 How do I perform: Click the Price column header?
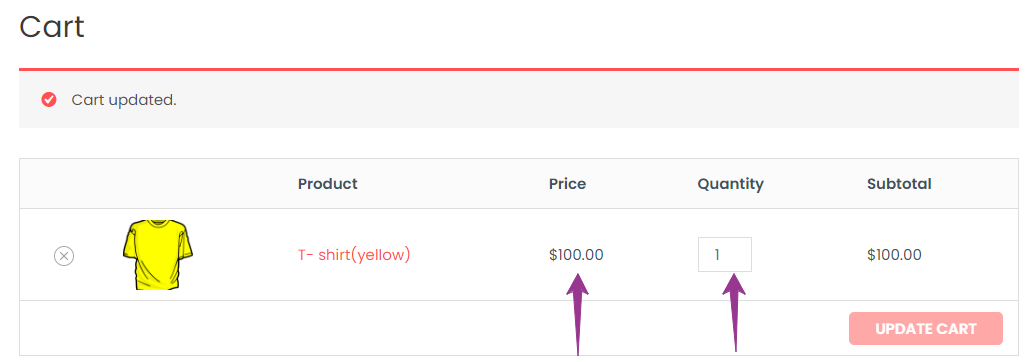(x=567, y=184)
